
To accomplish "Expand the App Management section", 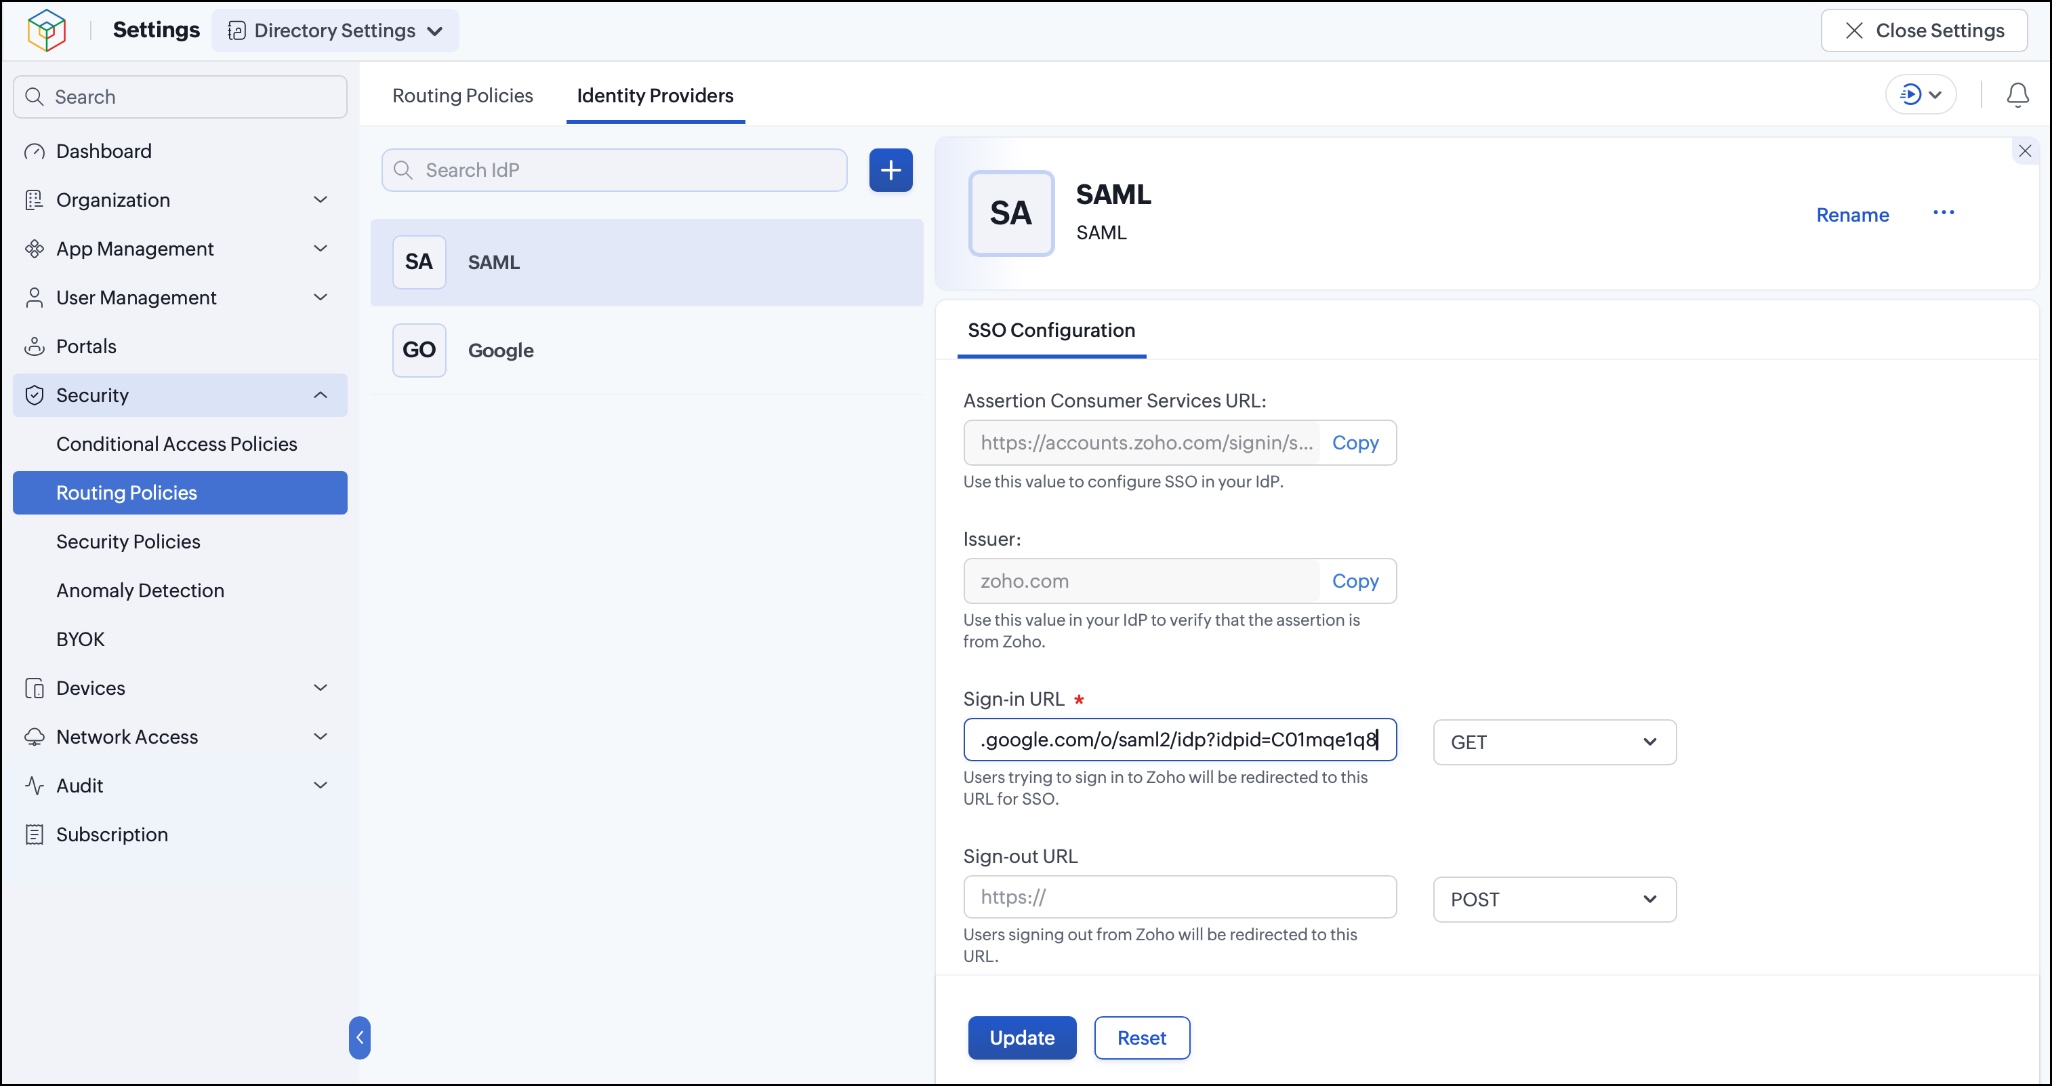I will tap(321, 249).
